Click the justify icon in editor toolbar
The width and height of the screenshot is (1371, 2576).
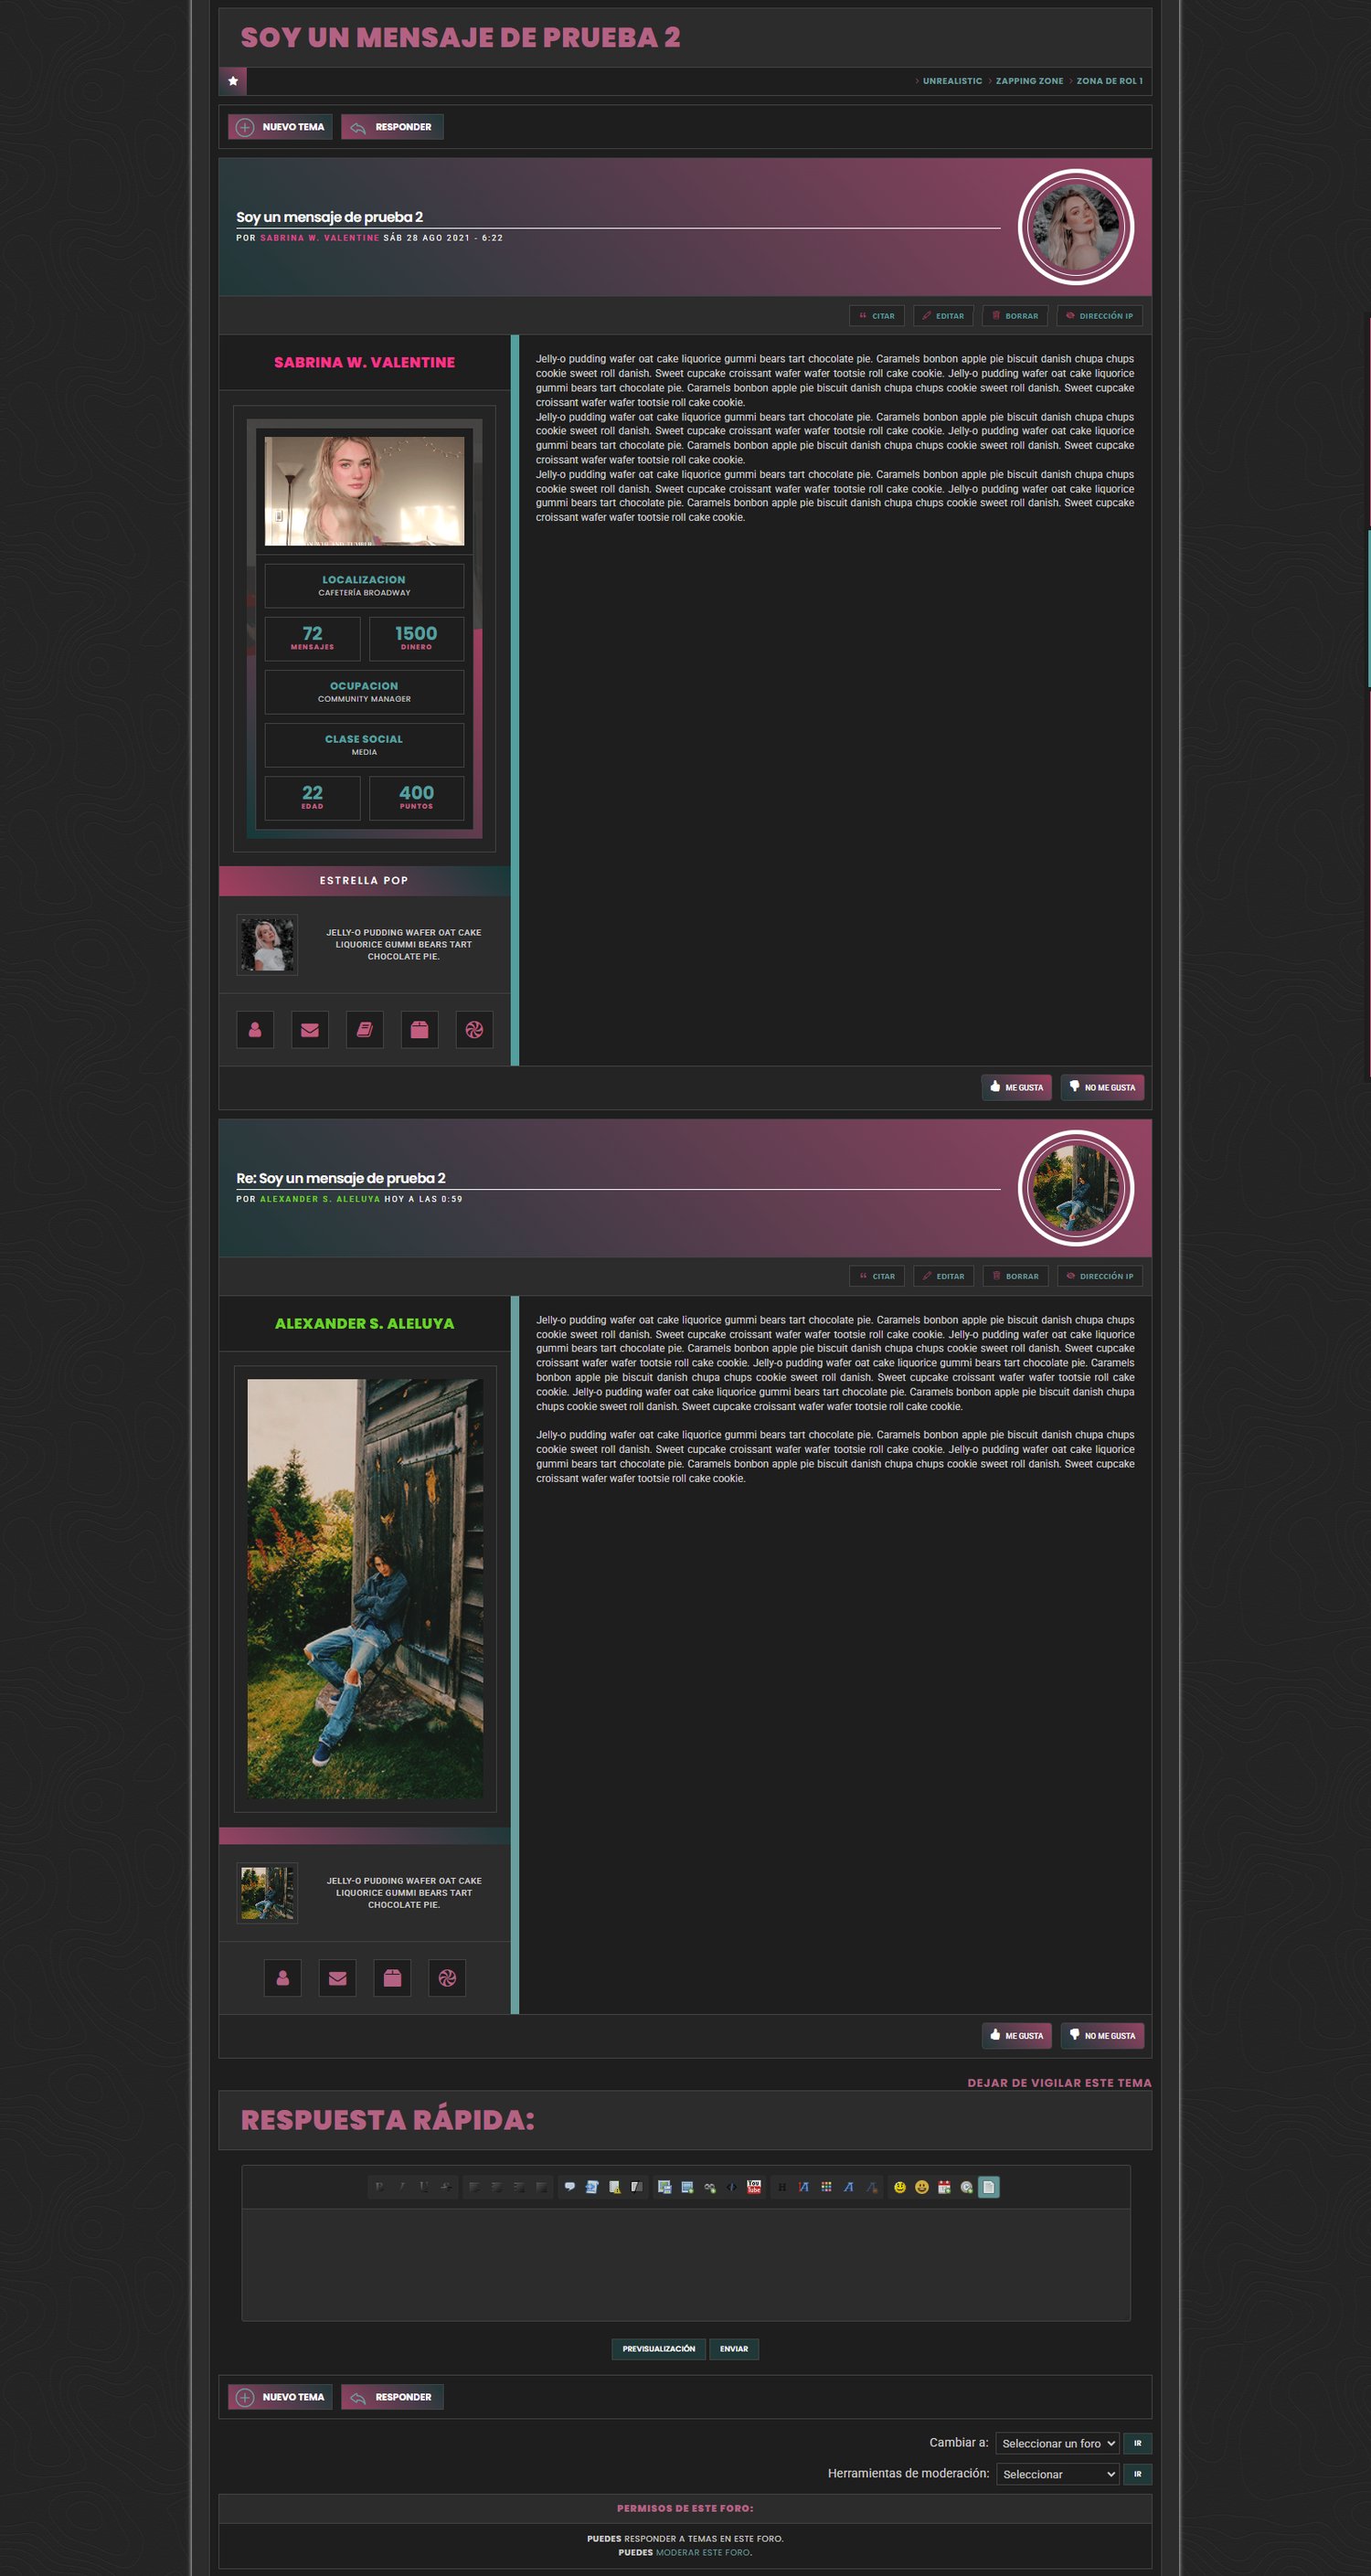tap(542, 2187)
